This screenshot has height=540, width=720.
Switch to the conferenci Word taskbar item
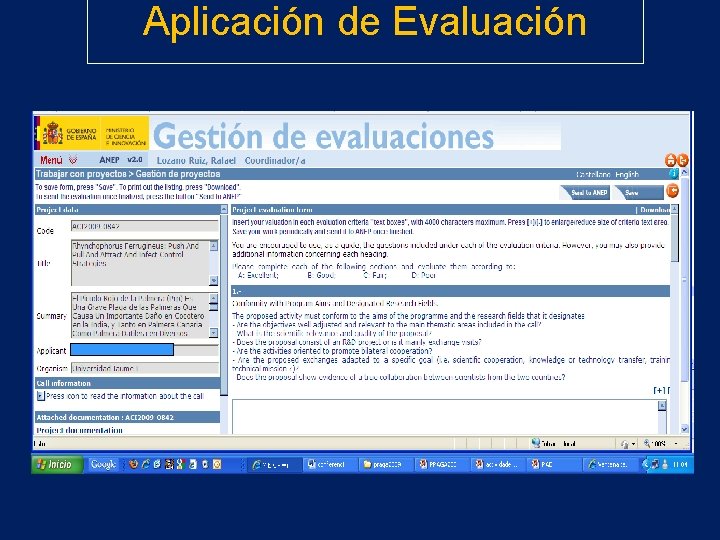pyautogui.click(x=329, y=465)
